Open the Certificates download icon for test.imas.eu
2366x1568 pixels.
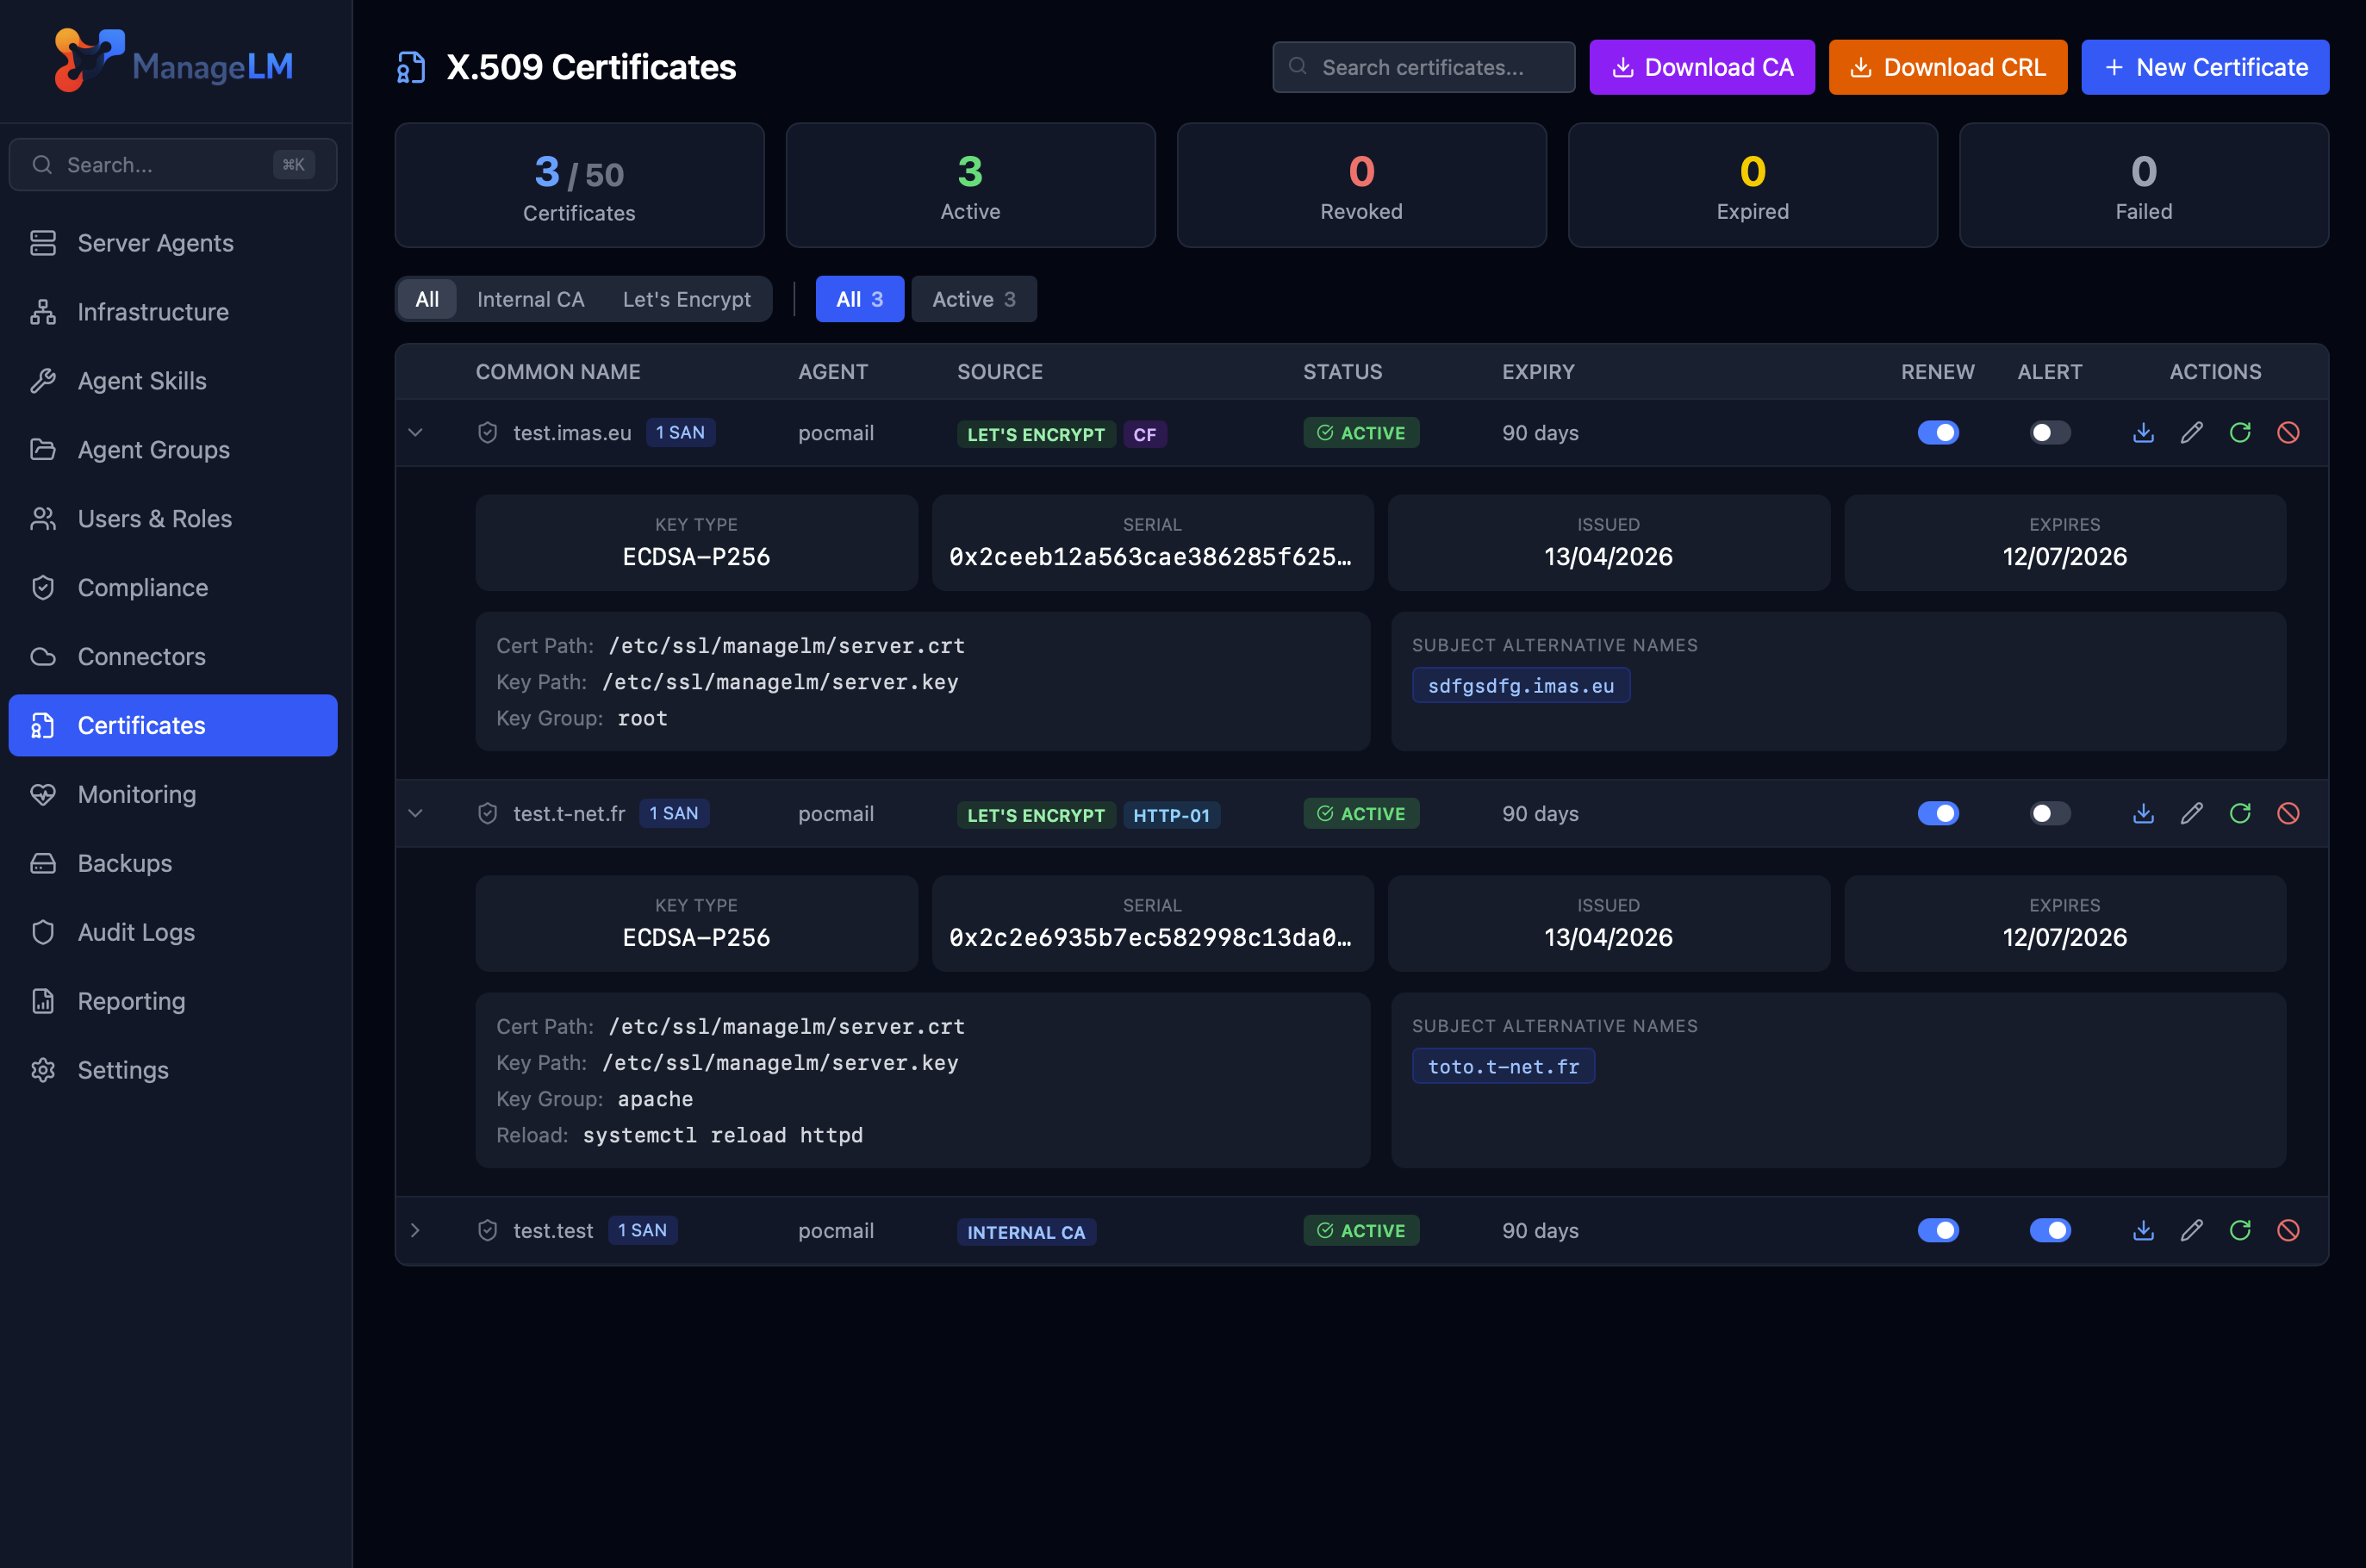tap(2142, 433)
